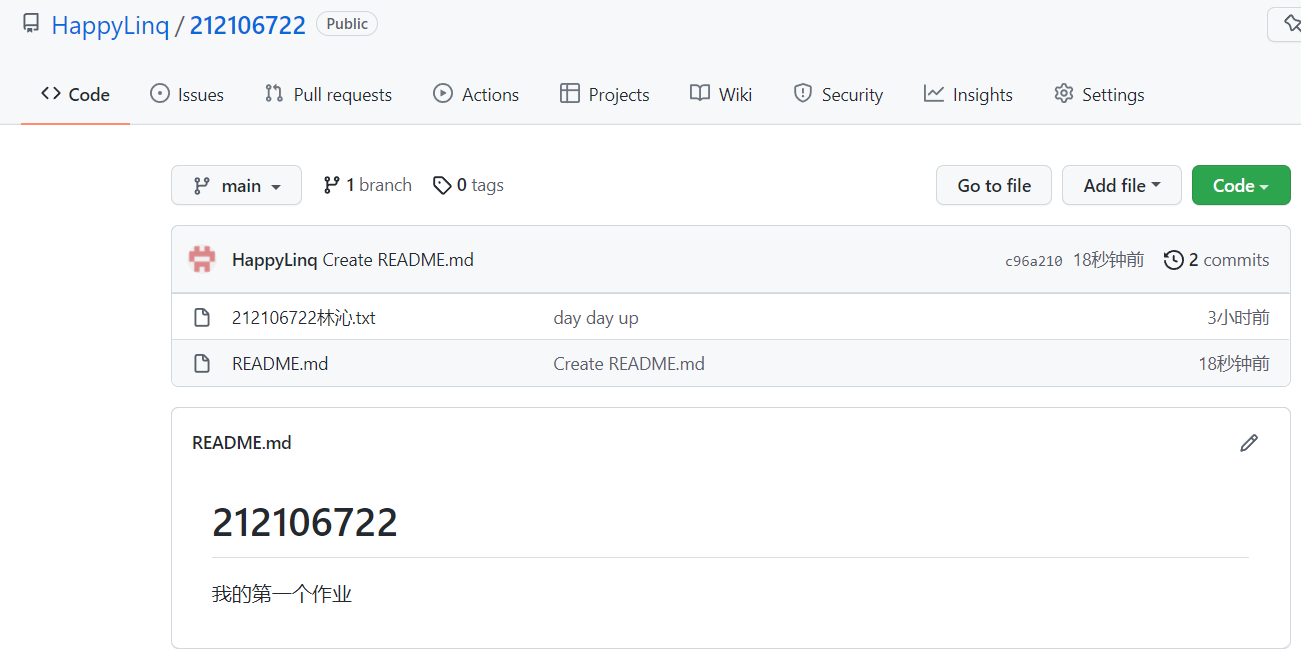Click the HappyLinq avatar in commit bar

click(202, 259)
